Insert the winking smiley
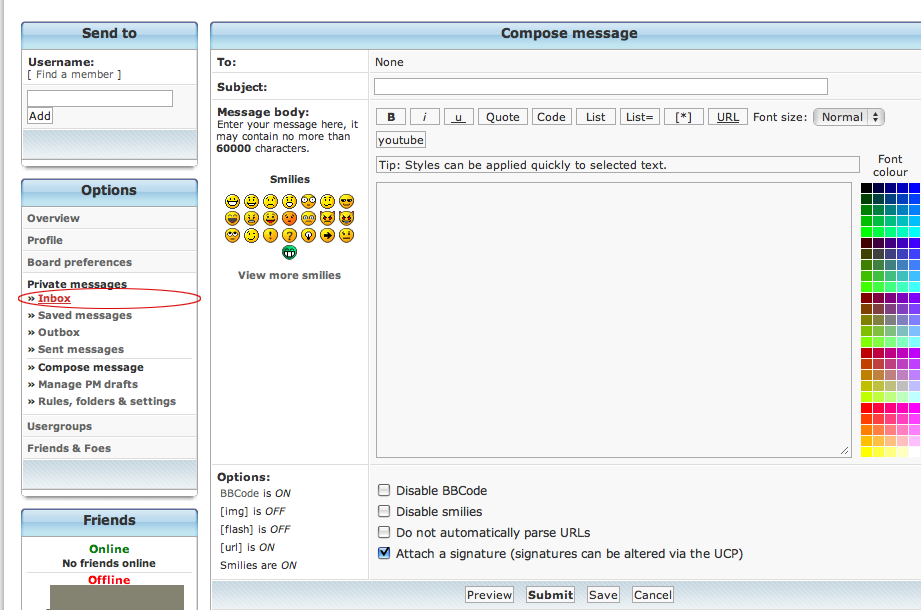The image size is (921, 610). (251, 235)
